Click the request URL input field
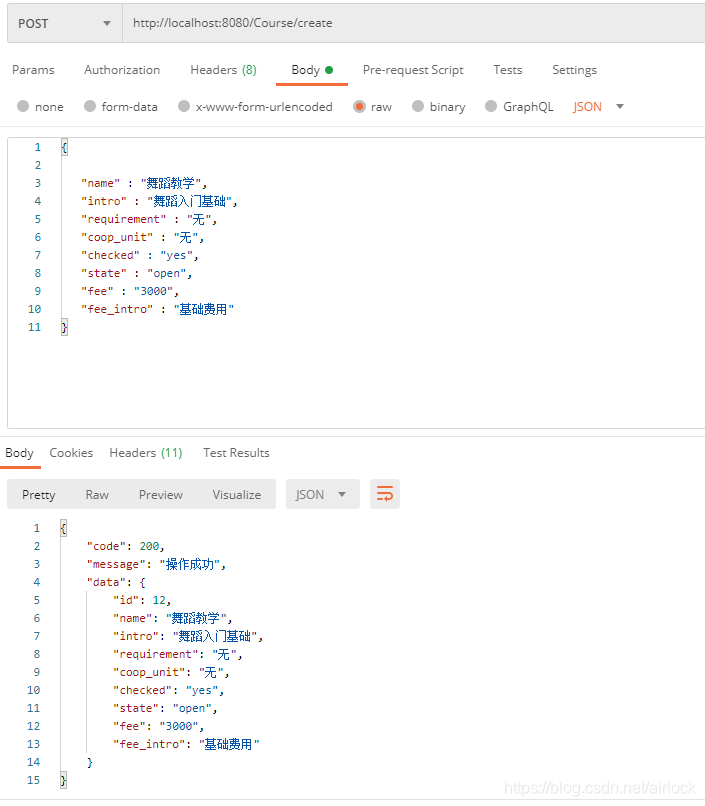705x806 pixels. point(410,23)
